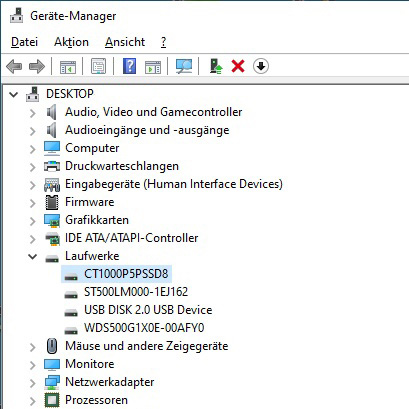Expand the Prozessoren category

click(32, 401)
